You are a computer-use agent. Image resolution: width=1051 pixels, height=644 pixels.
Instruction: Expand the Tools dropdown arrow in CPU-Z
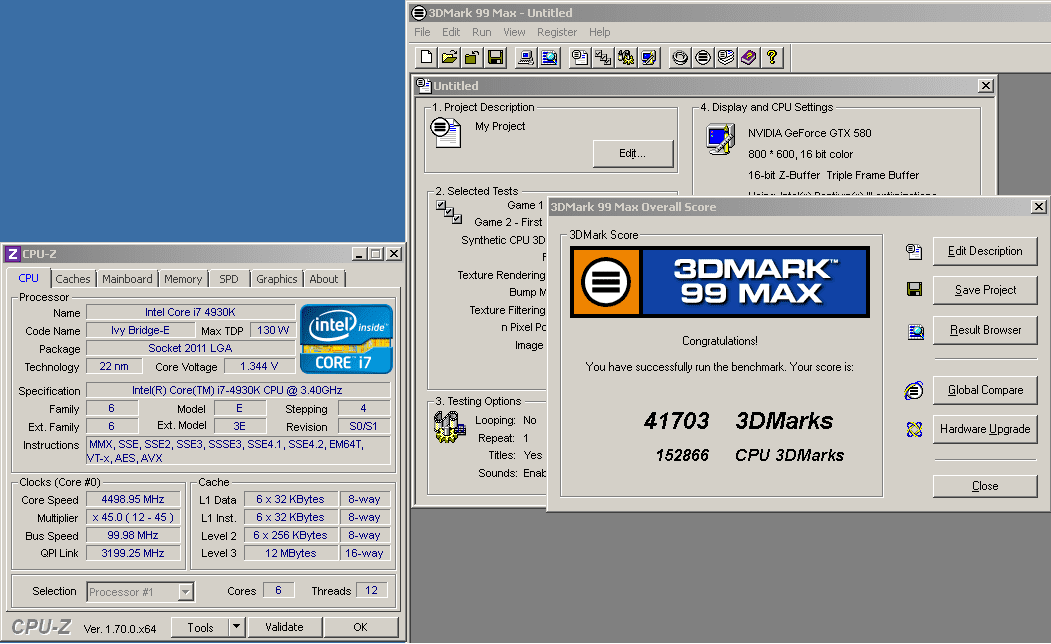(236, 627)
